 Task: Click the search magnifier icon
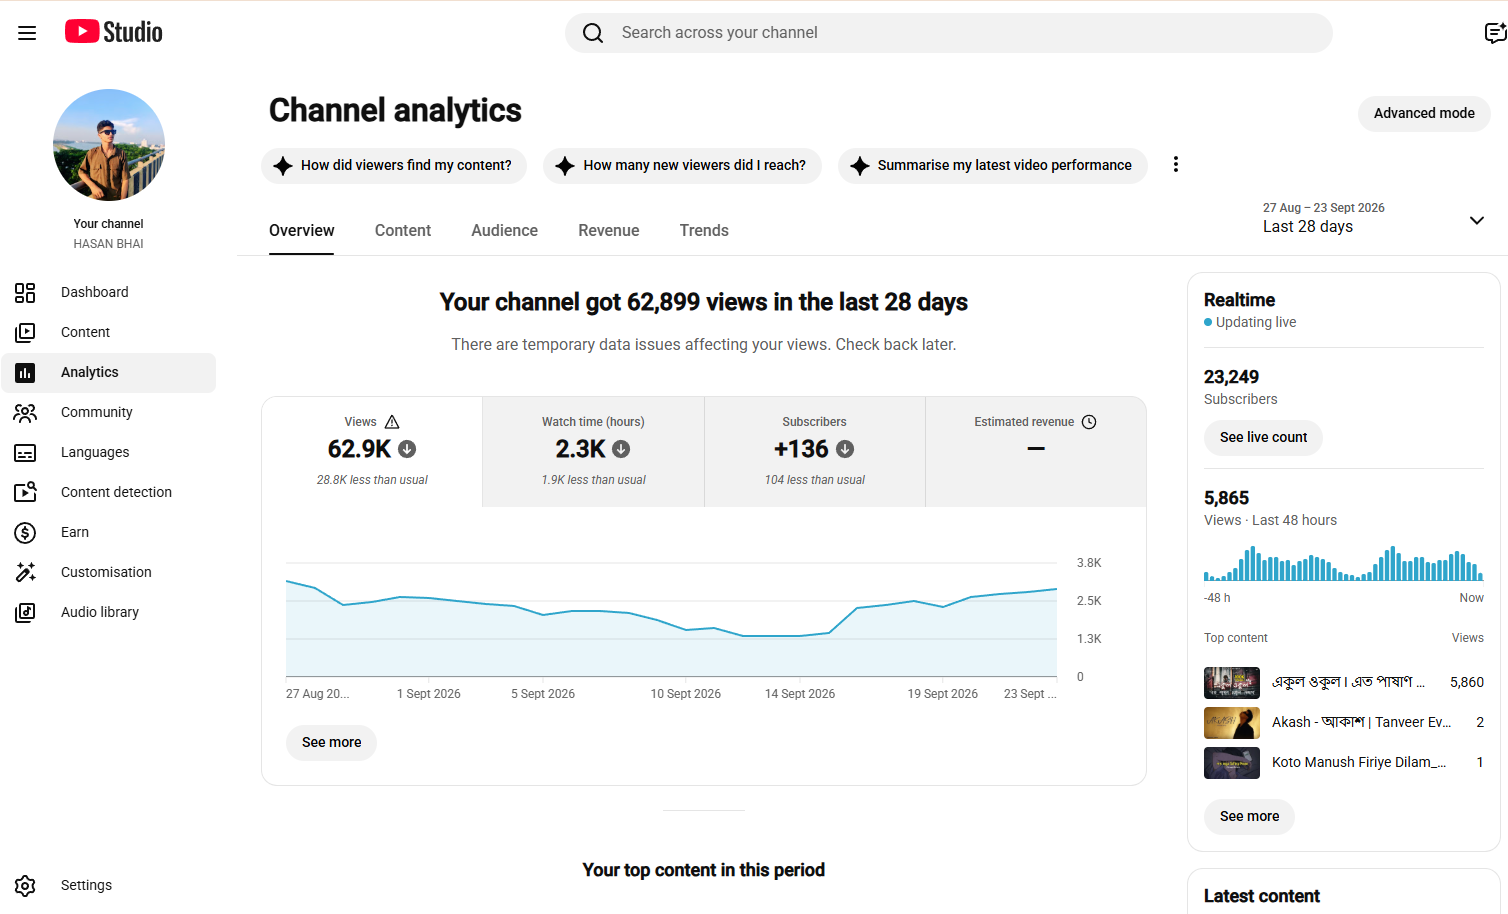tap(593, 33)
